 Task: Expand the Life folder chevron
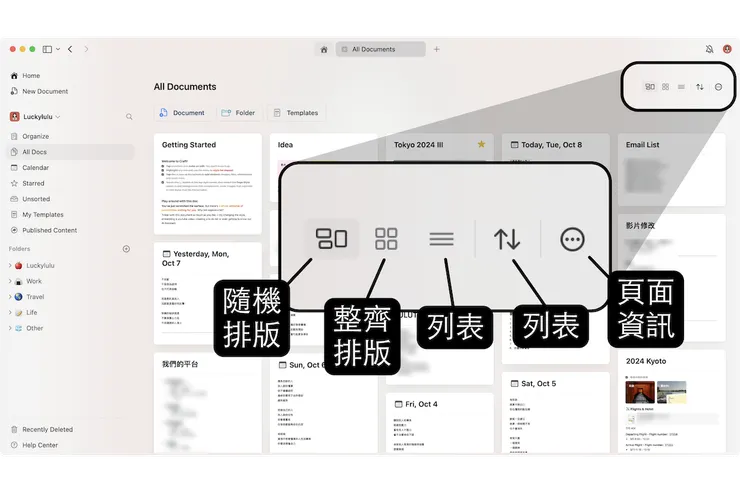[10, 312]
